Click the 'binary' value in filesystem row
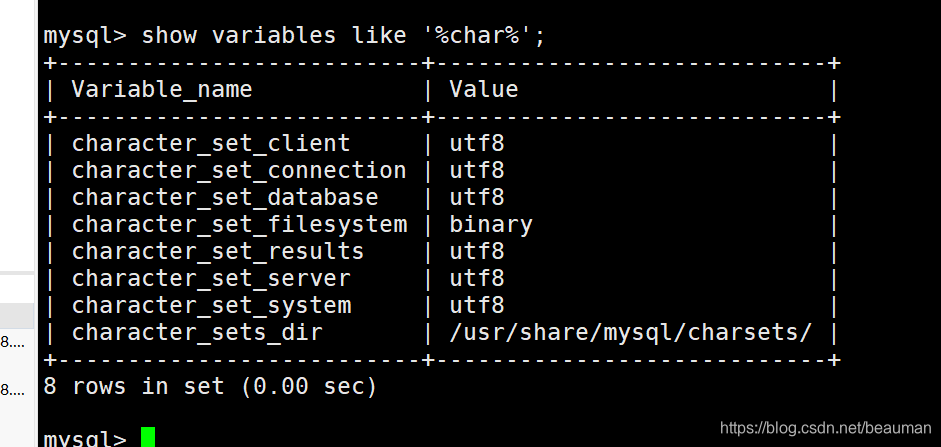 pos(491,224)
